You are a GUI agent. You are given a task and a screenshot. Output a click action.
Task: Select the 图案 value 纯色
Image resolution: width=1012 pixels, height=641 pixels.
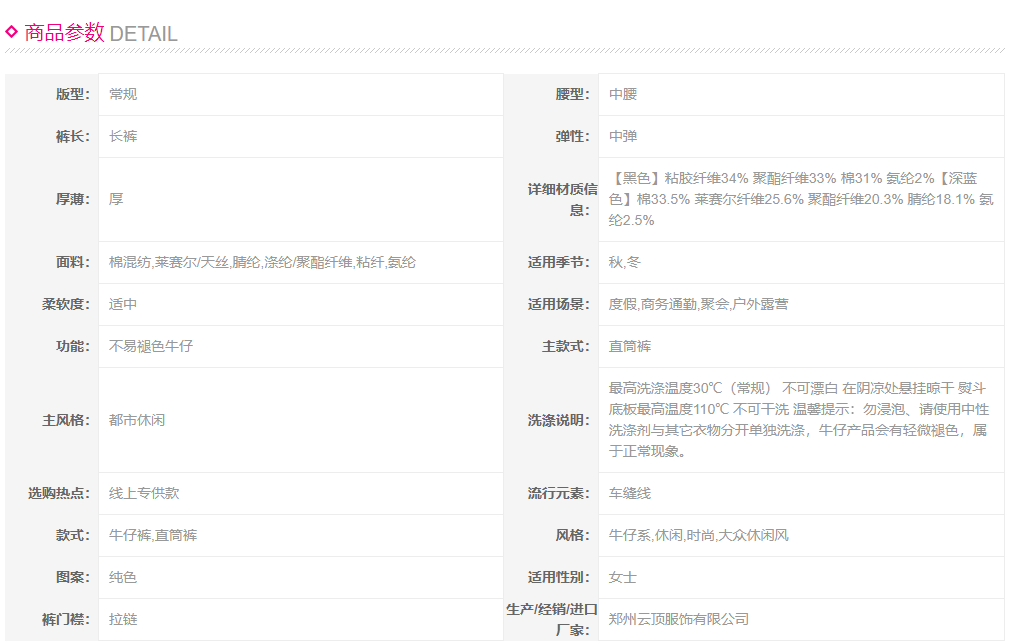[x=123, y=577]
